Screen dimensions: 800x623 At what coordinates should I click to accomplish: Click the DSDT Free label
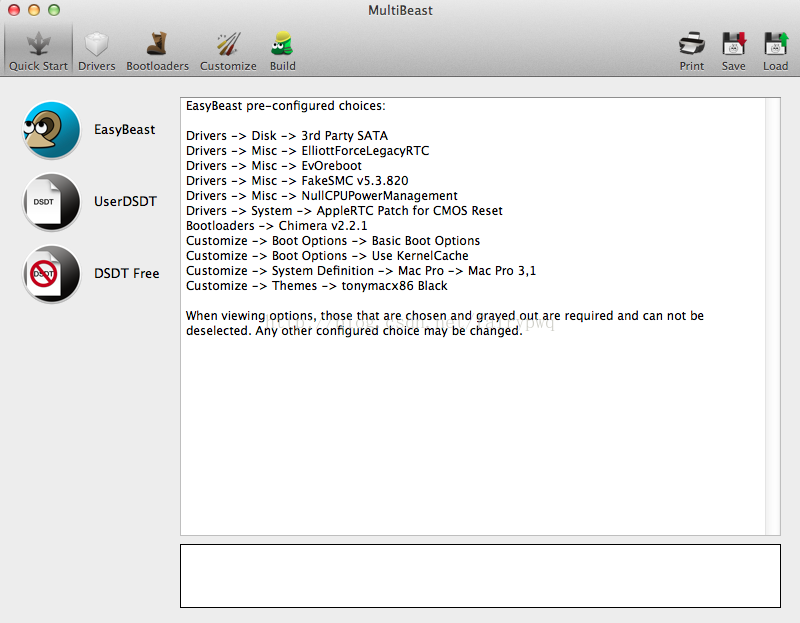point(127,273)
